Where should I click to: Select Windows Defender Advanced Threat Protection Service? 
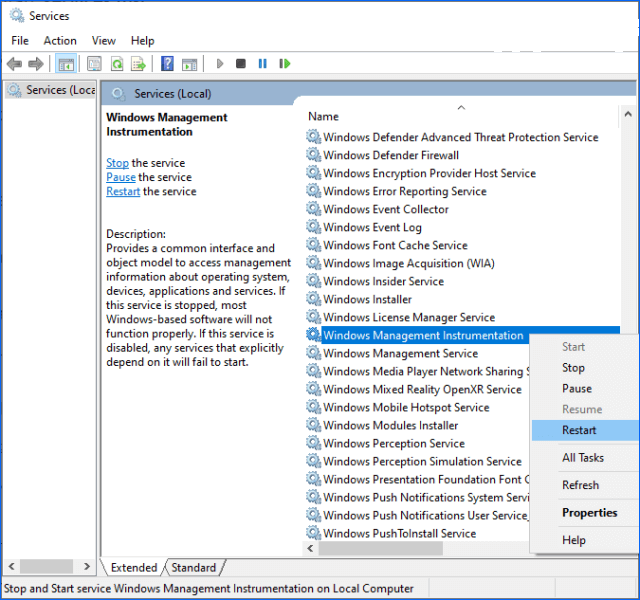[x=460, y=137]
